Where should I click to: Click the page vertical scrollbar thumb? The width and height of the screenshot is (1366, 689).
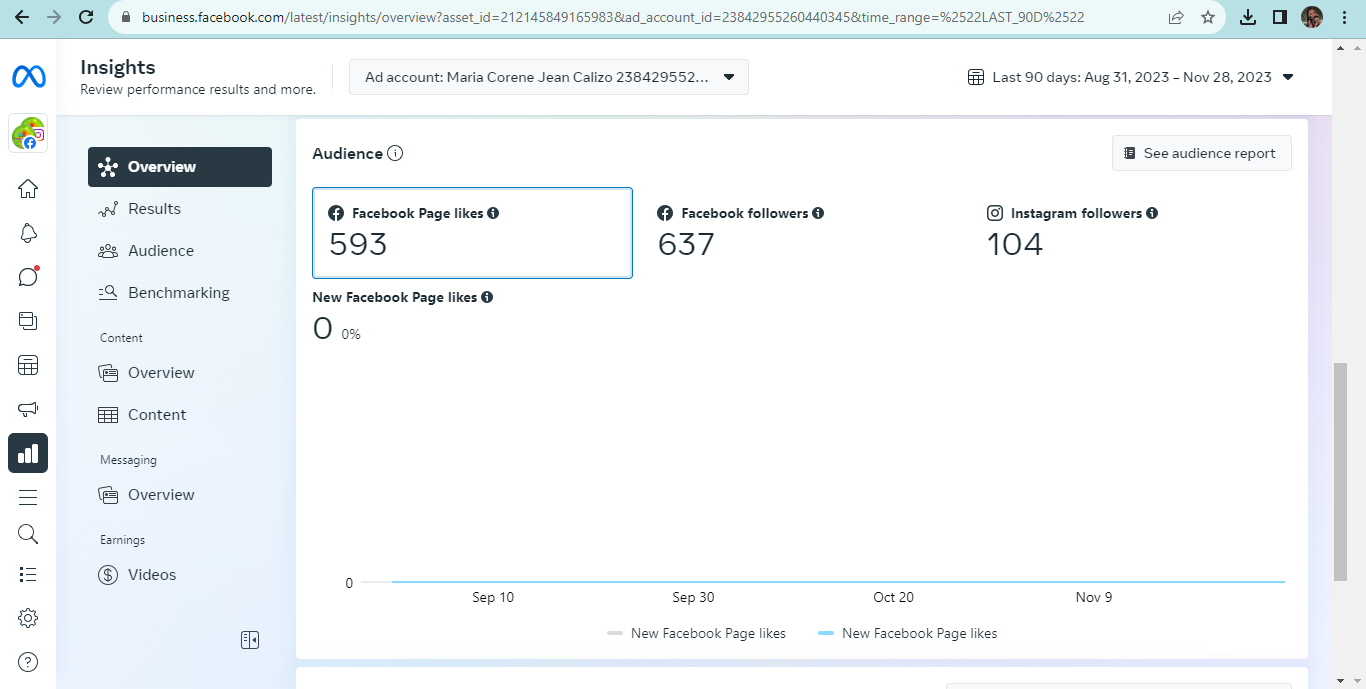click(1340, 470)
